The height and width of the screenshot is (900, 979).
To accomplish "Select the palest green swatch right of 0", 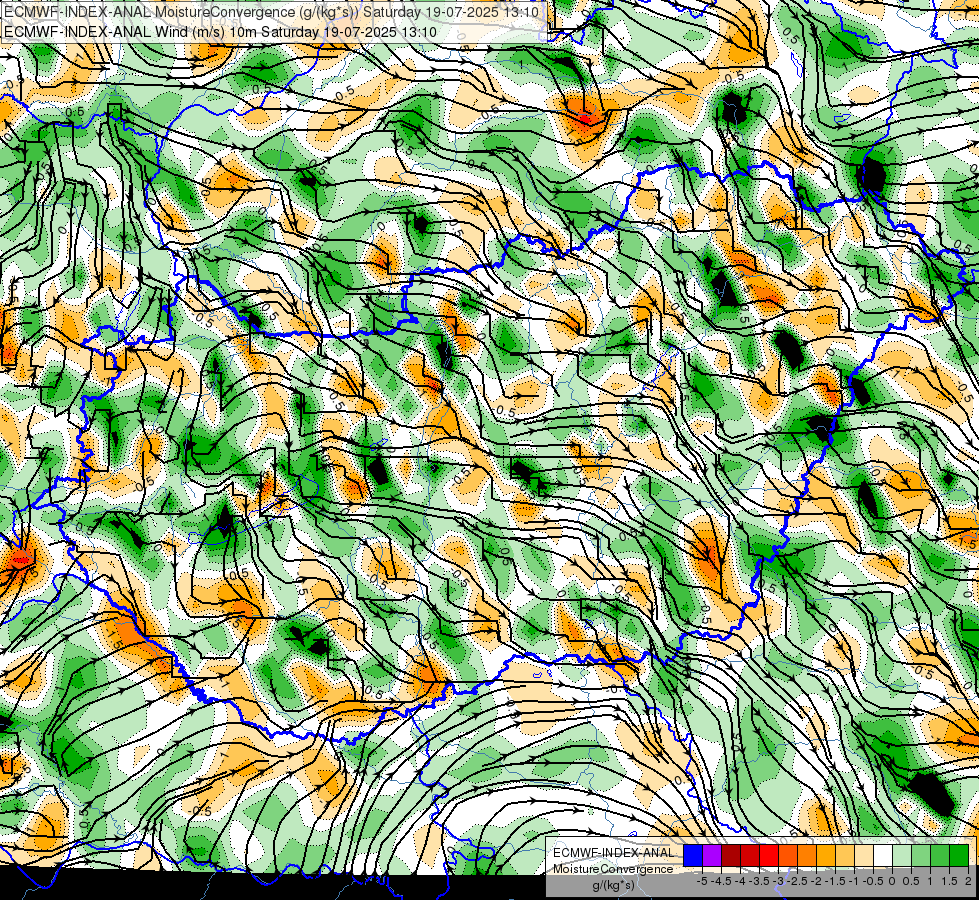I will 902,855.
